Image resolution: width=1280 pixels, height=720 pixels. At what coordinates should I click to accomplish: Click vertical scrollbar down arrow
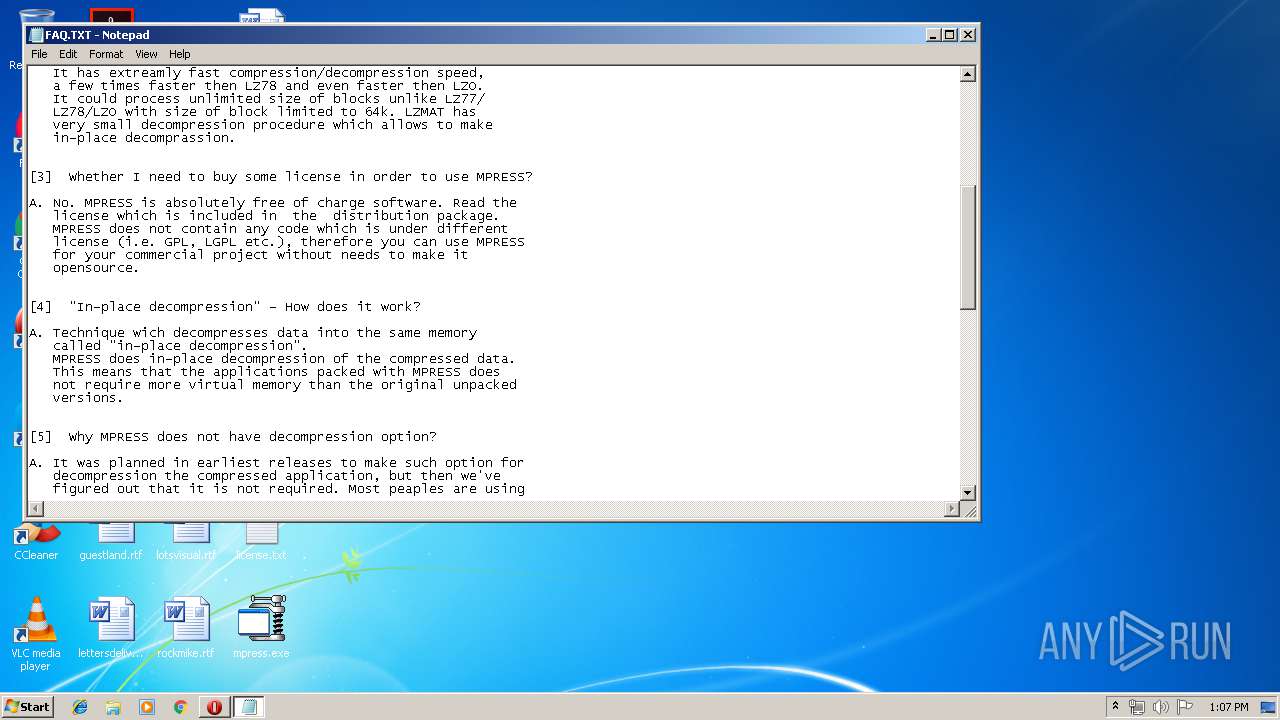pyautogui.click(x=967, y=492)
